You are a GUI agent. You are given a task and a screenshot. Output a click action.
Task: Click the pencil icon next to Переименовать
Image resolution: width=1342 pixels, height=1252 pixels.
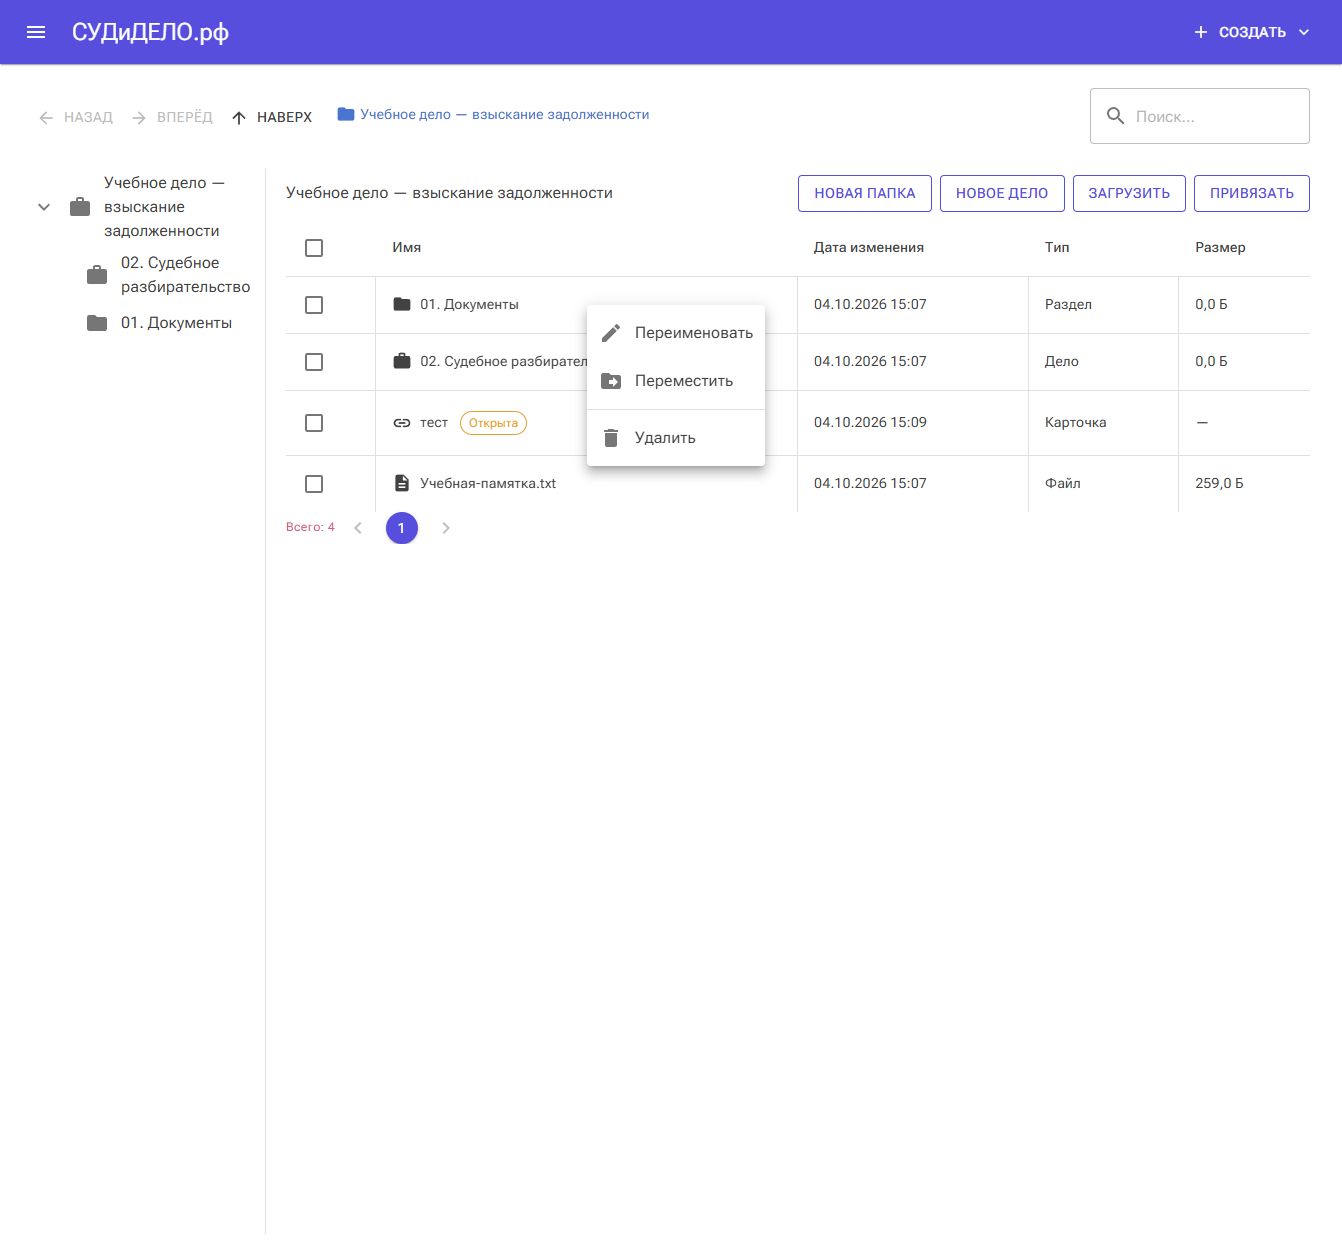point(611,333)
